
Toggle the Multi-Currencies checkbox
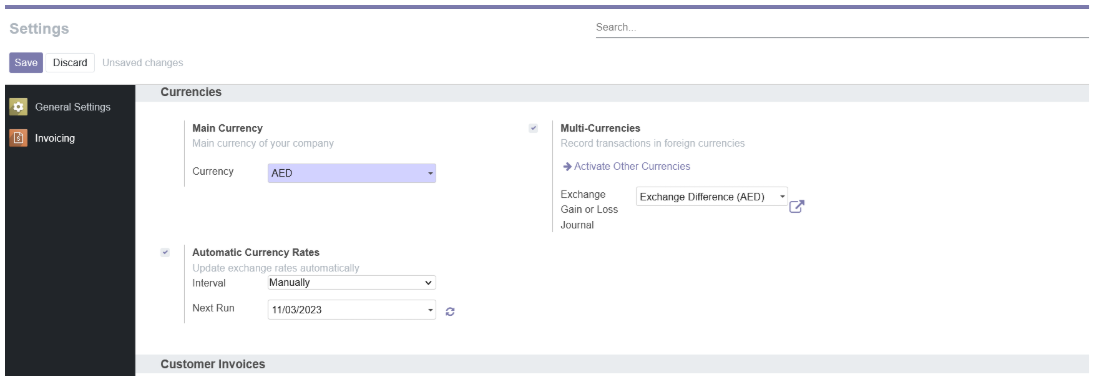pyautogui.click(x=533, y=128)
